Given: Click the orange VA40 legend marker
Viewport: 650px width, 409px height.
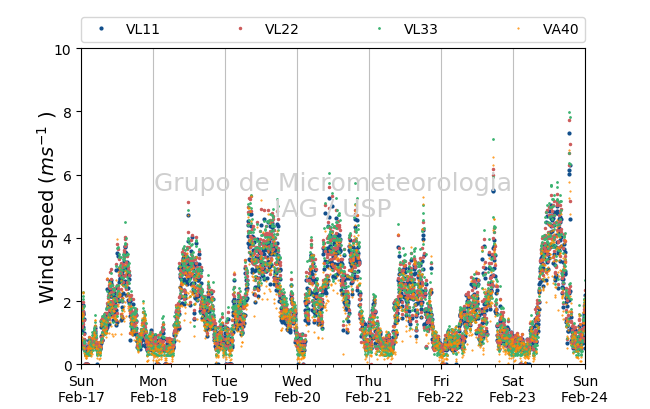Looking at the screenshot, I should [518, 29].
